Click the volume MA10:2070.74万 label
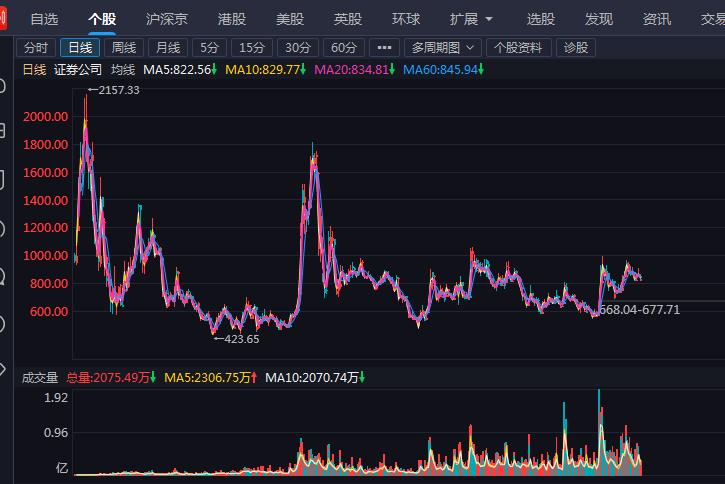This screenshot has height=484, width=725. point(315,378)
